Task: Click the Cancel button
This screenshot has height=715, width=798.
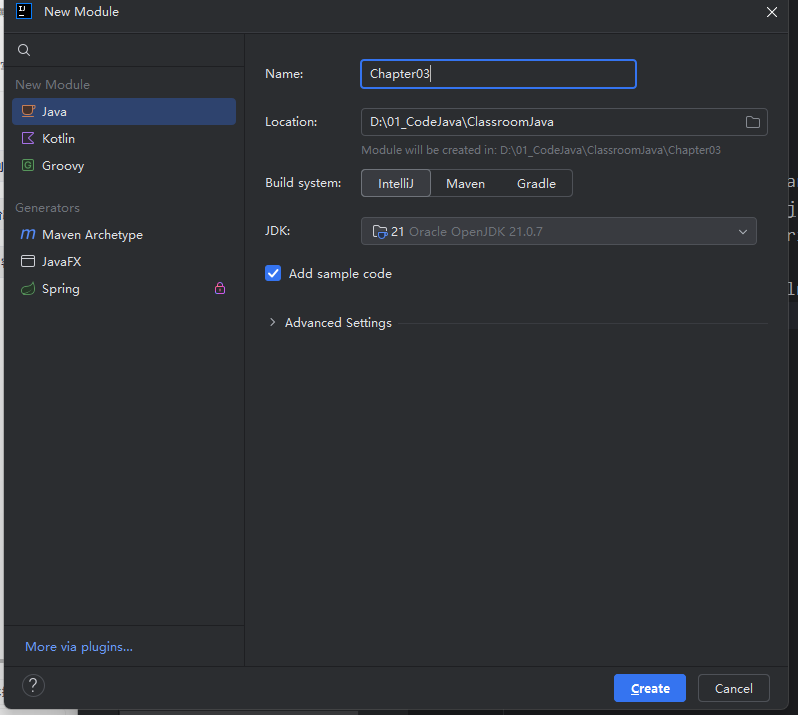Action: pyautogui.click(x=733, y=688)
